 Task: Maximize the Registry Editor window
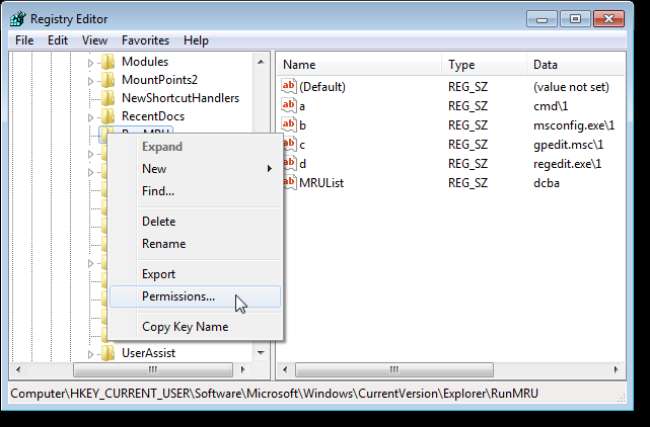(575, 19)
